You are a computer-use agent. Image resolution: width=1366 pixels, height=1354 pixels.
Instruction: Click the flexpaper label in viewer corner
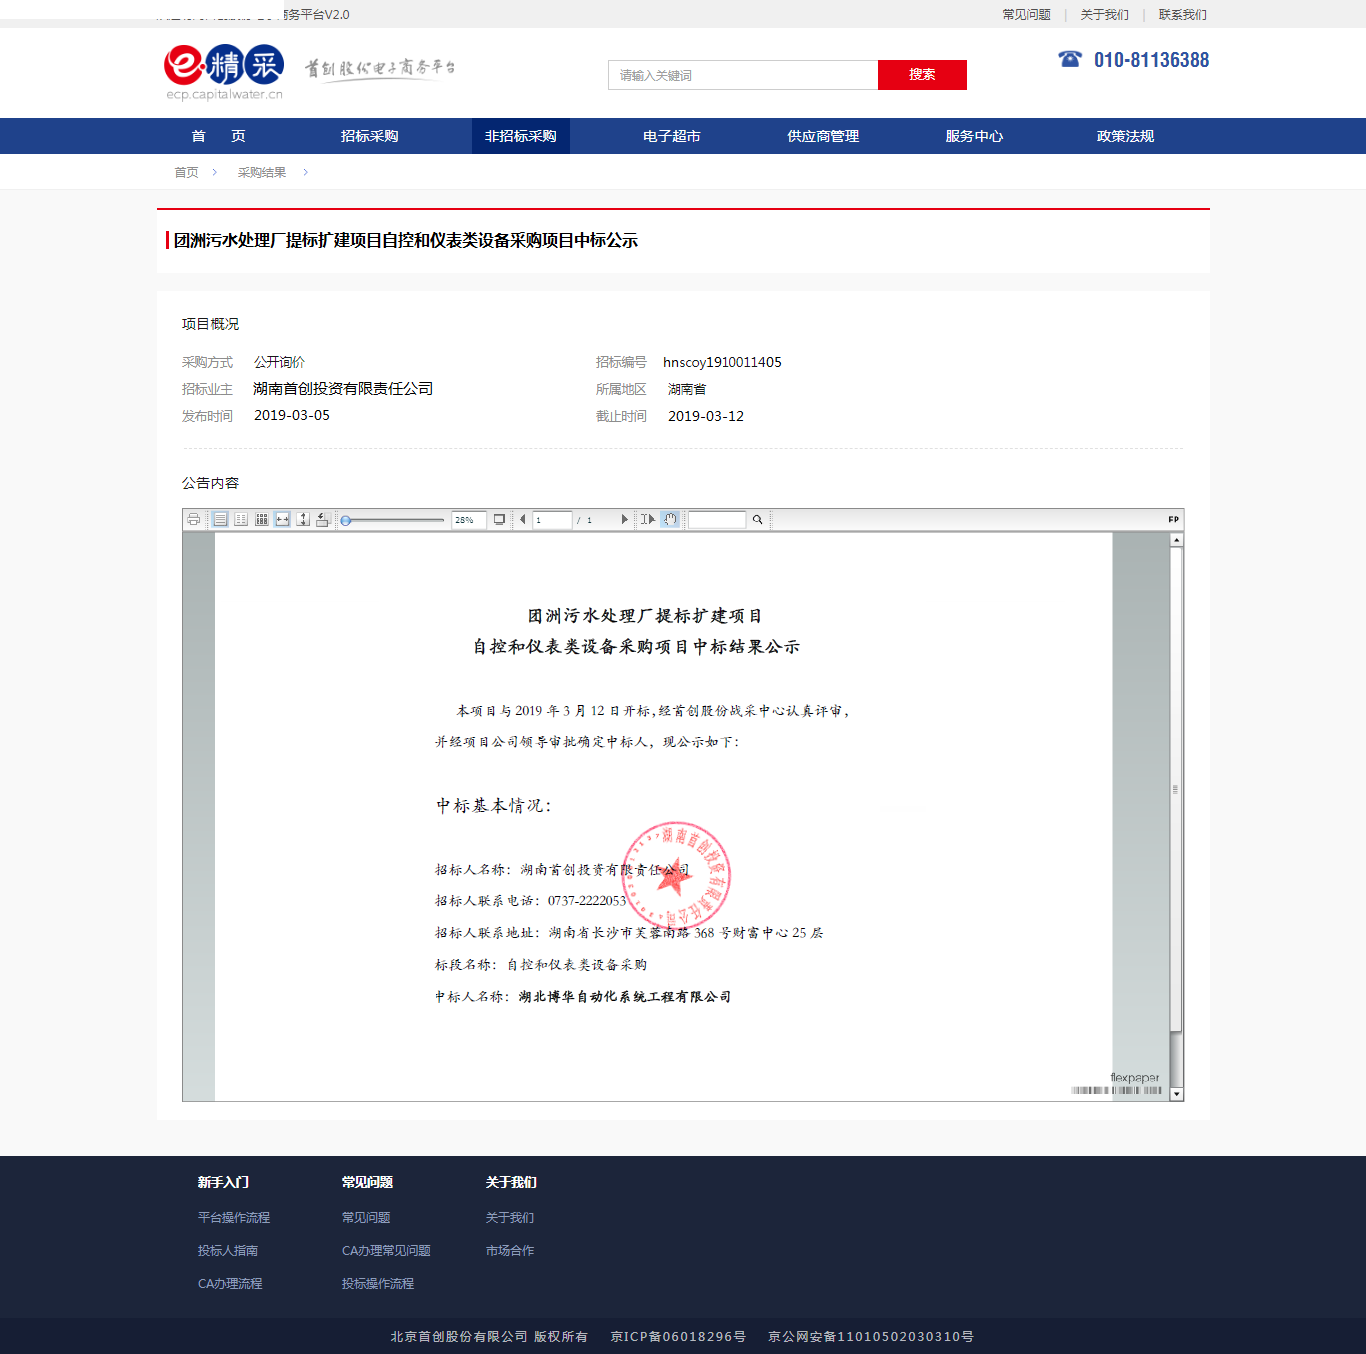1134,1078
